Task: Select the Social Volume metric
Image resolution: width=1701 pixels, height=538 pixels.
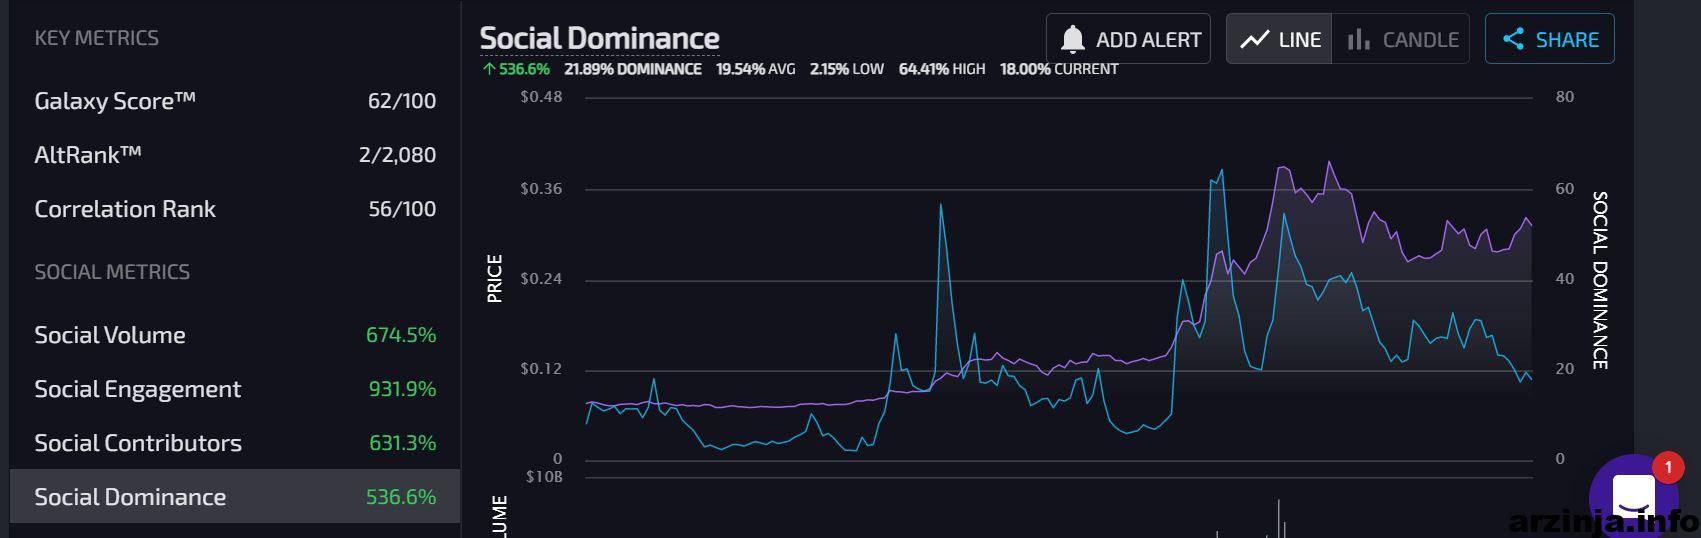Action: [x=235, y=335]
